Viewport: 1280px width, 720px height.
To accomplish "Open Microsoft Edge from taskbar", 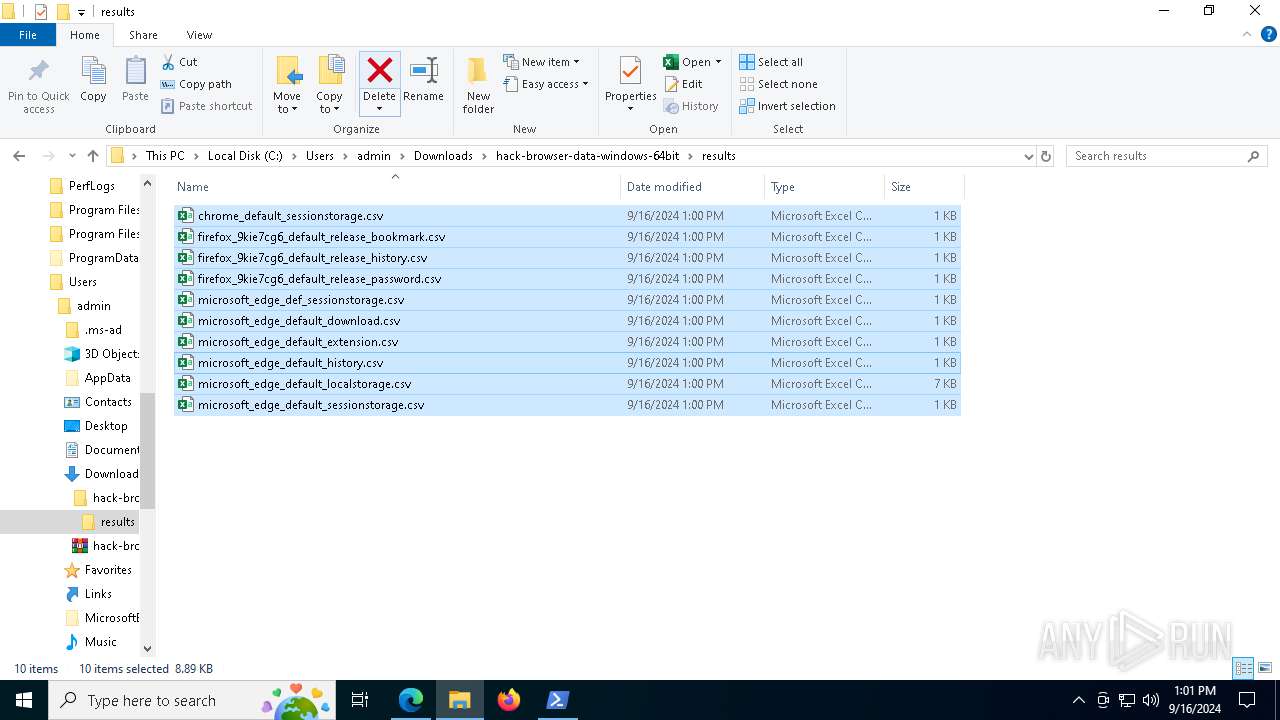I will 411,700.
